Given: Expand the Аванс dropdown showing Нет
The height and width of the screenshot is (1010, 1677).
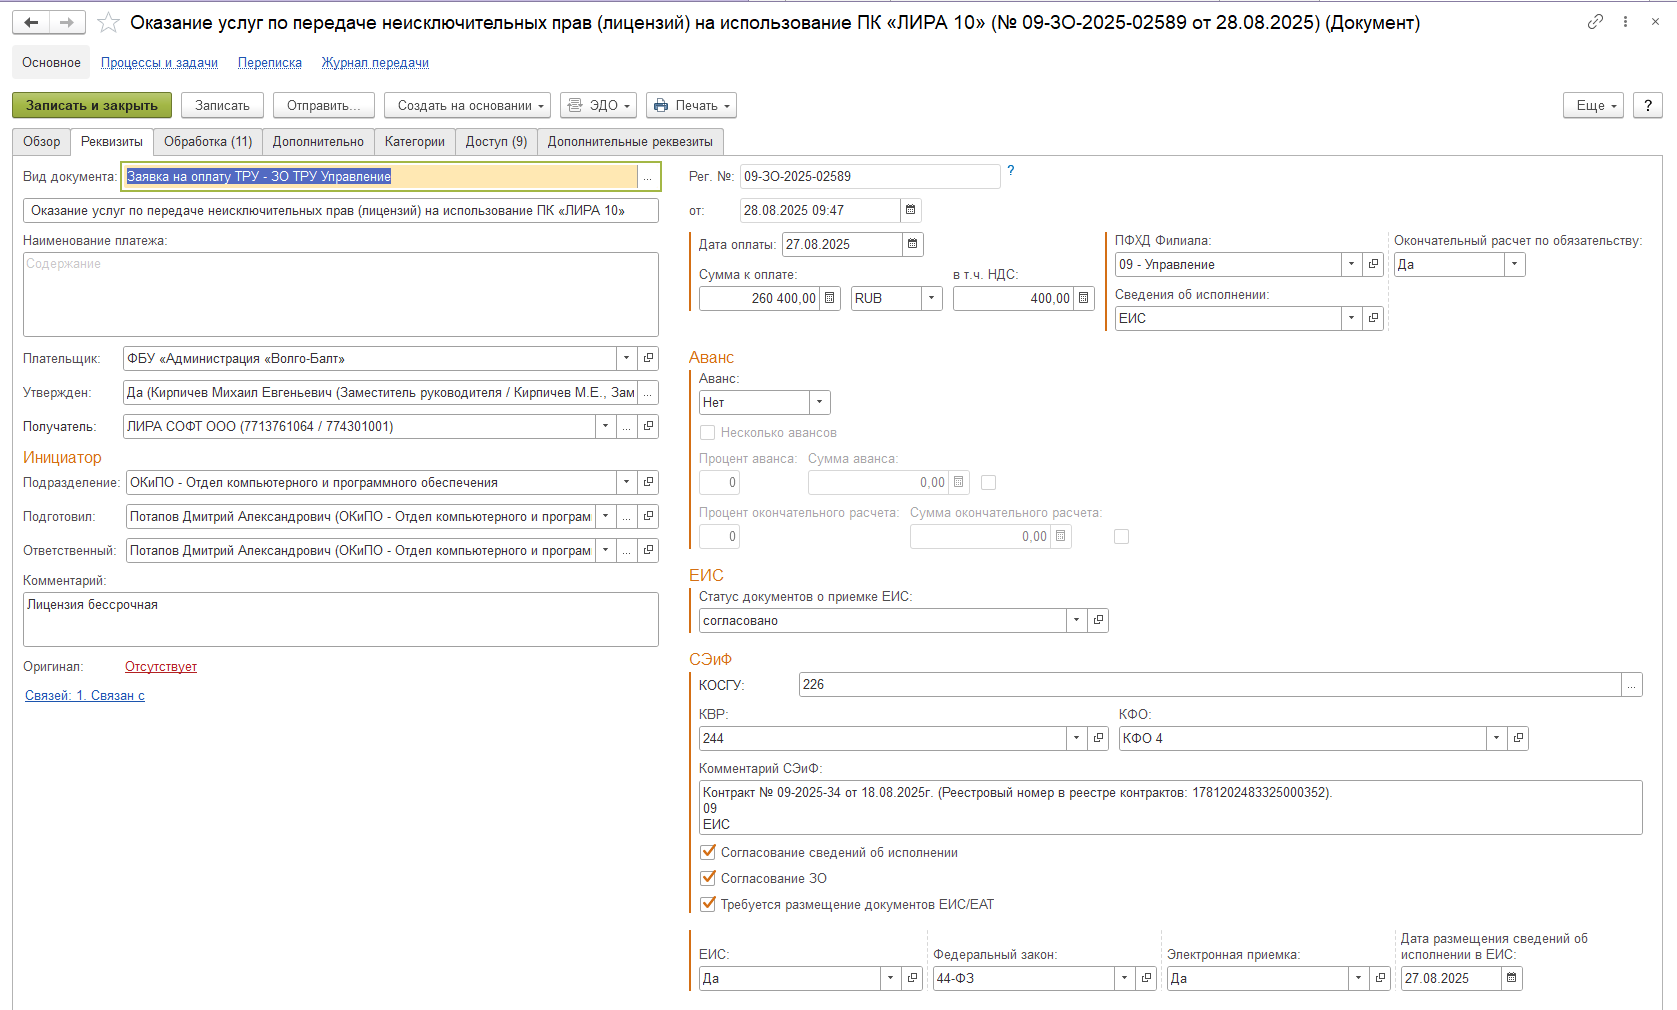Looking at the screenshot, I should 819,402.
